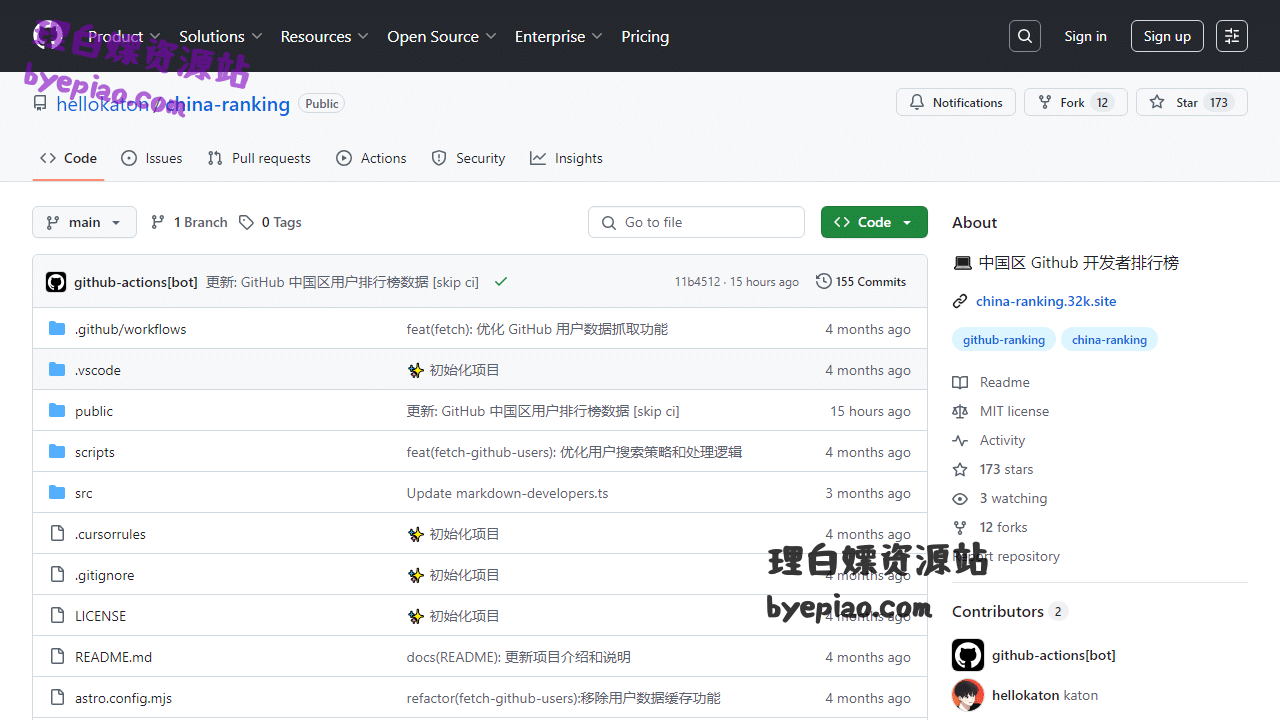Click the github-ranking topic tag
Viewport: 1280px width, 720px height.
(x=1004, y=340)
